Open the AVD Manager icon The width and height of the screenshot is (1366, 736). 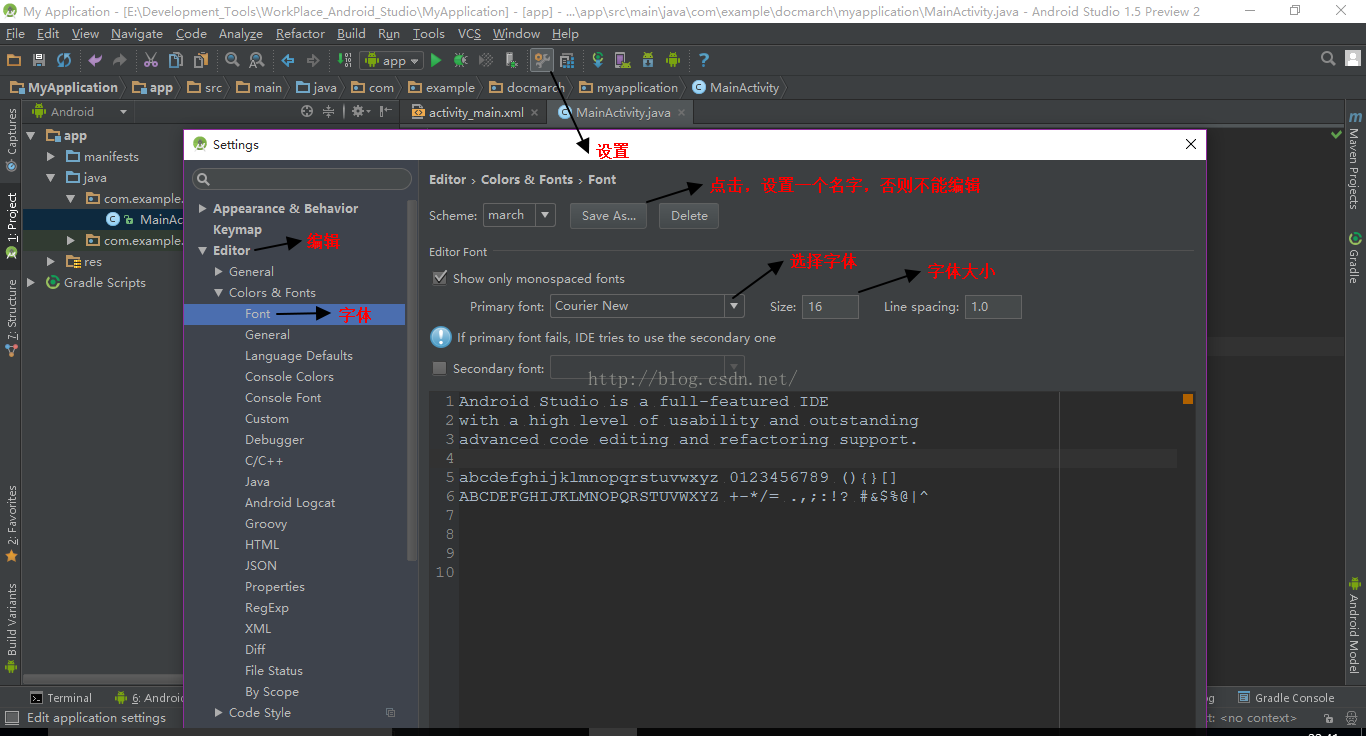pos(622,60)
